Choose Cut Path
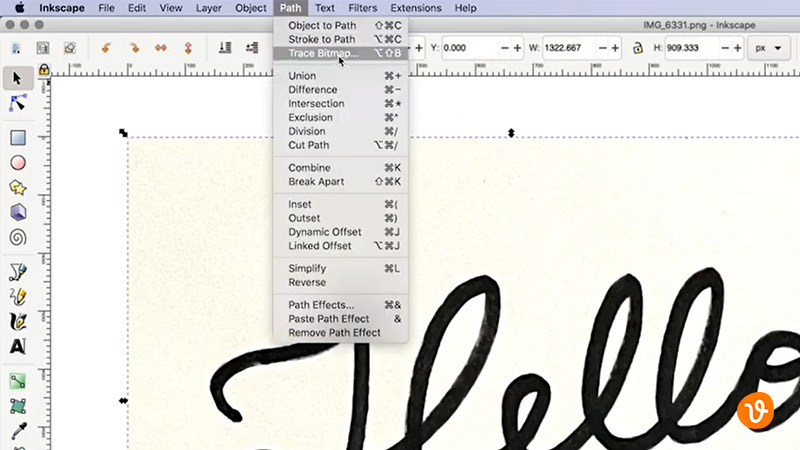Screen dimensions: 800x450 [340, 145]
